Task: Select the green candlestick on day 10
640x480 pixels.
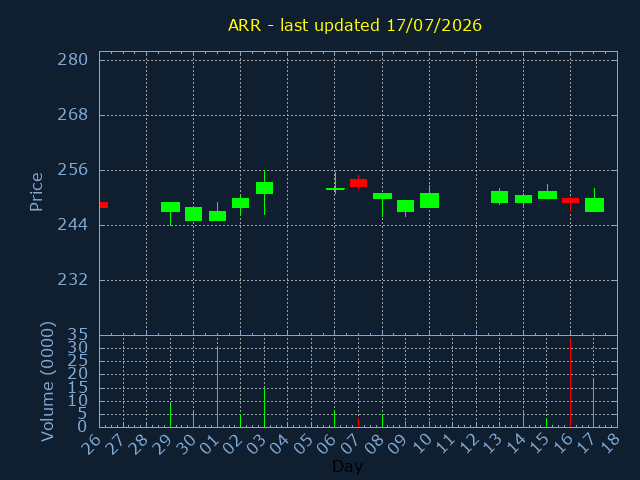Action: click(x=429, y=200)
